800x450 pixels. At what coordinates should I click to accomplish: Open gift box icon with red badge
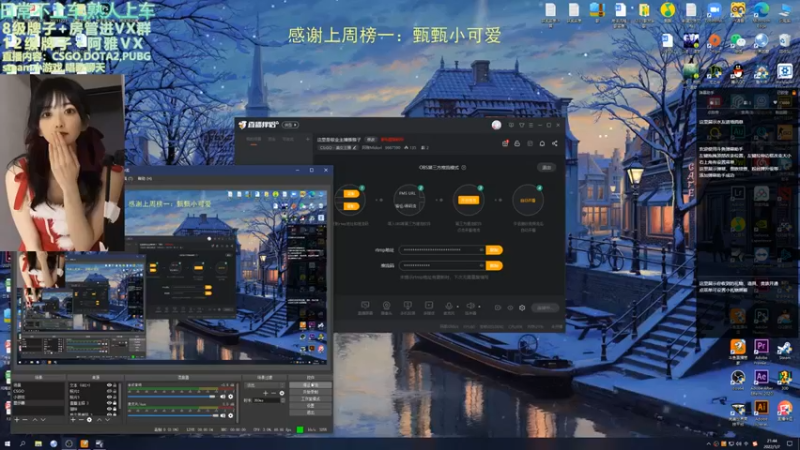pyautogui.click(x=505, y=144)
